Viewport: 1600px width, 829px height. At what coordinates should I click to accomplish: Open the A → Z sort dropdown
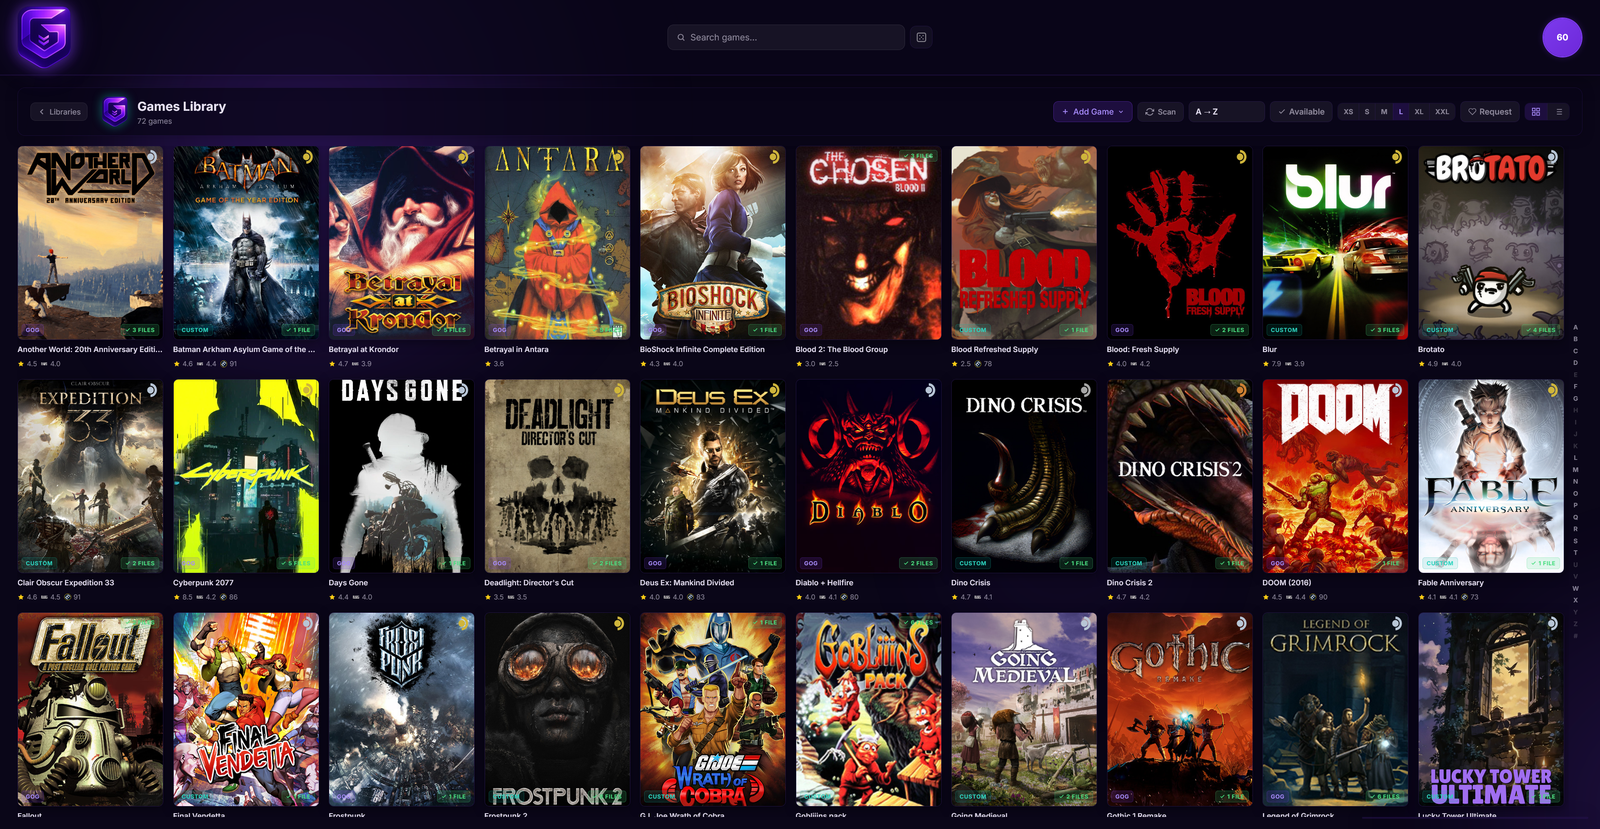(x=1226, y=112)
